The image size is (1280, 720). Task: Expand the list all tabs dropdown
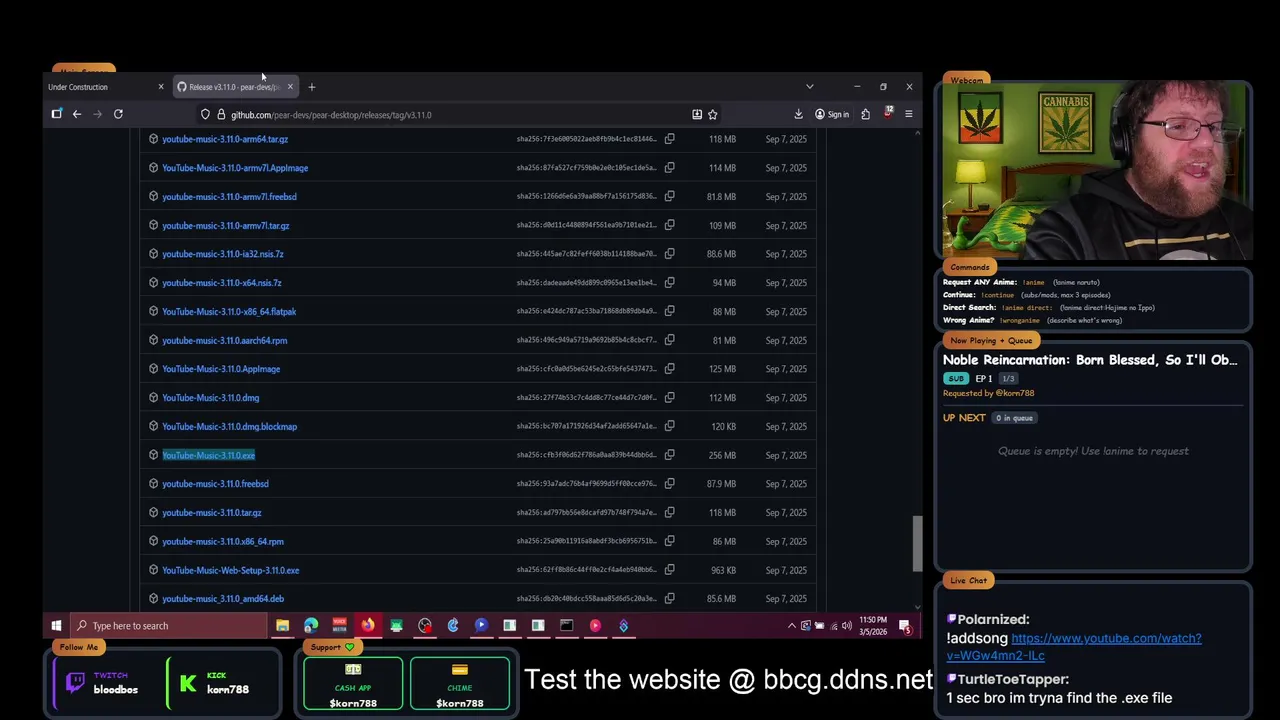point(810,87)
